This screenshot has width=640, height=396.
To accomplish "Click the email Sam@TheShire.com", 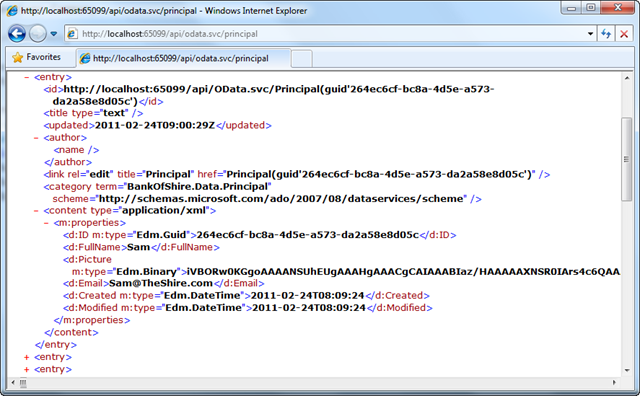I will point(161,283).
